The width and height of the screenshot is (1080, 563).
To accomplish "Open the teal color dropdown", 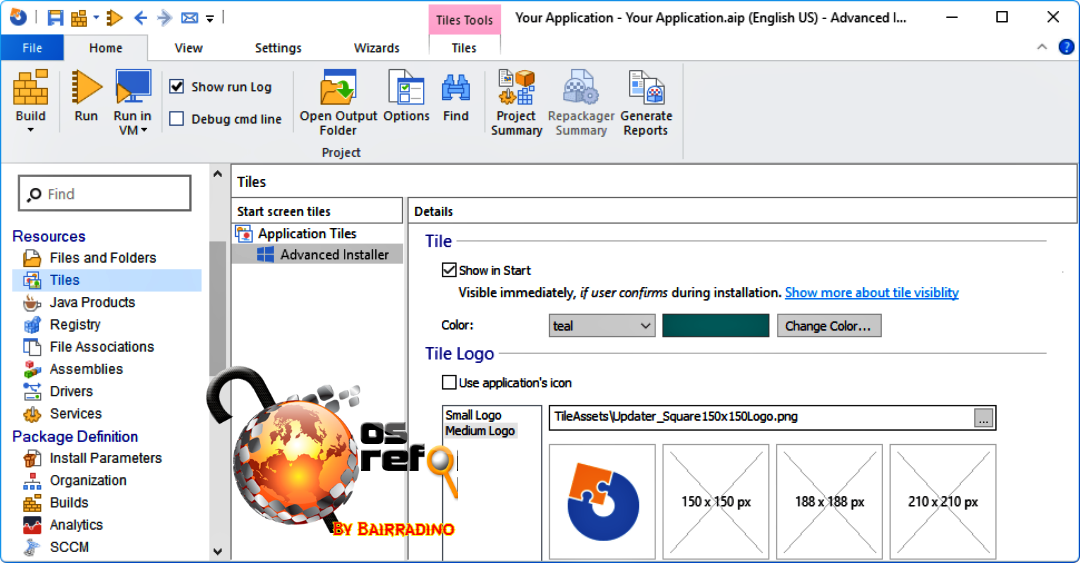I will tap(602, 325).
